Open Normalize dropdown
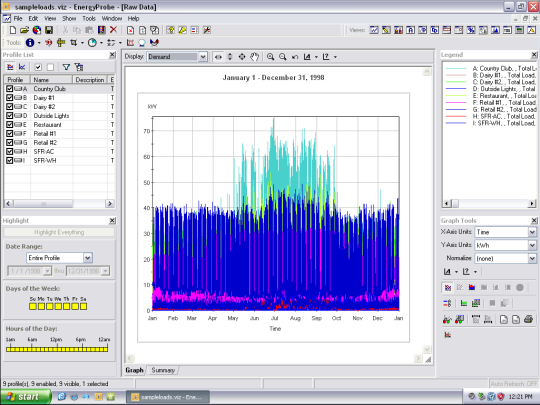The width and height of the screenshot is (540, 405). point(532,258)
